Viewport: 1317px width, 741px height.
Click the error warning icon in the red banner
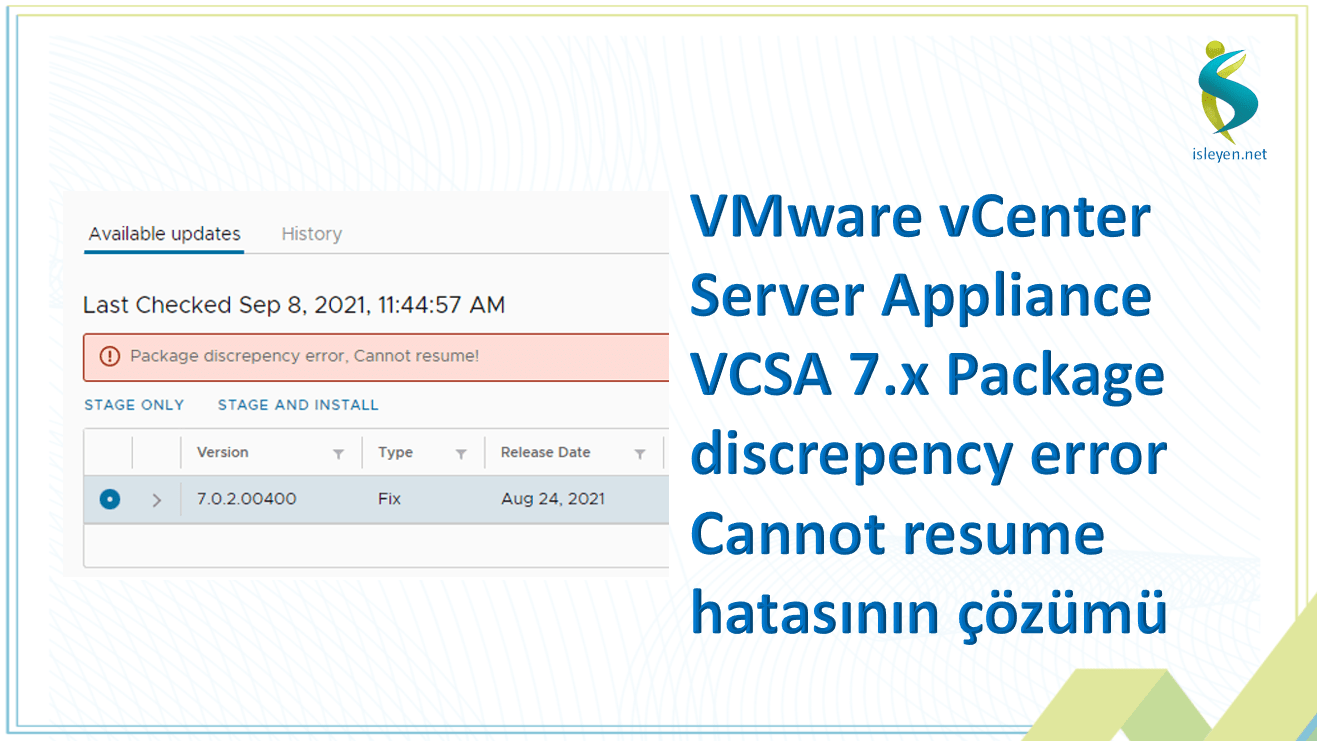109,356
